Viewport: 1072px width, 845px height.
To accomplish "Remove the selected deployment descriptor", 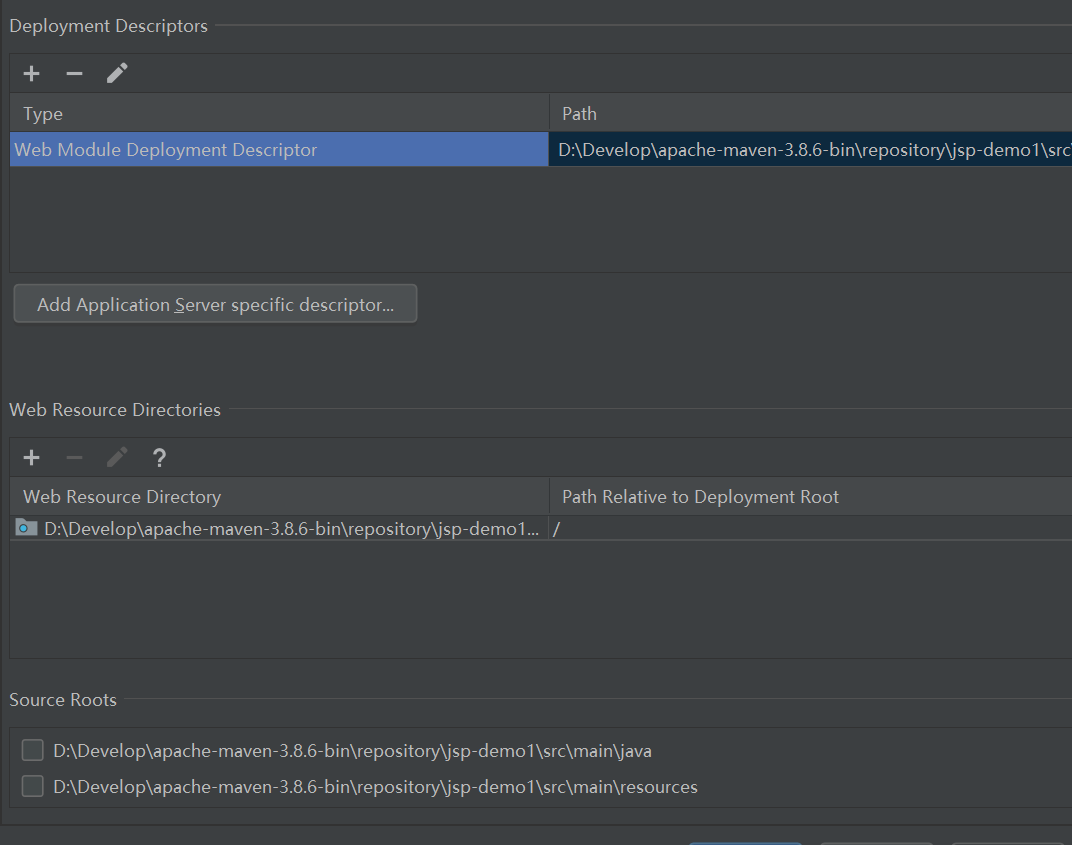I will (x=74, y=74).
